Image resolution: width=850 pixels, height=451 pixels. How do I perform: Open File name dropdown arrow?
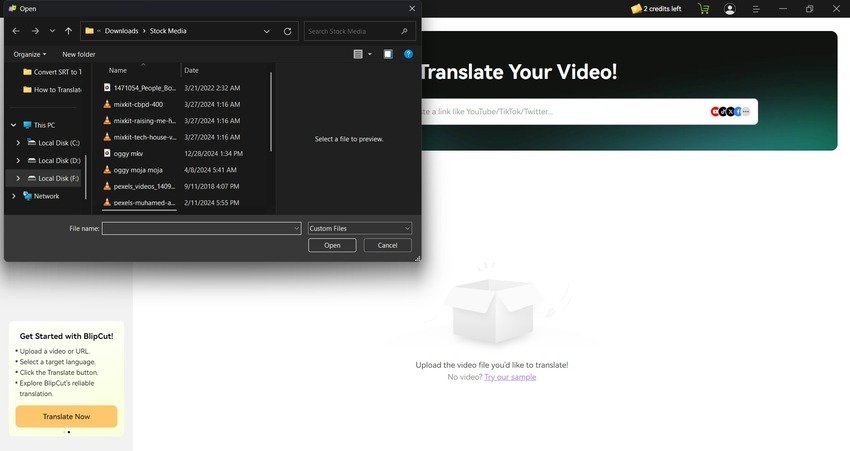(x=297, y=228)
